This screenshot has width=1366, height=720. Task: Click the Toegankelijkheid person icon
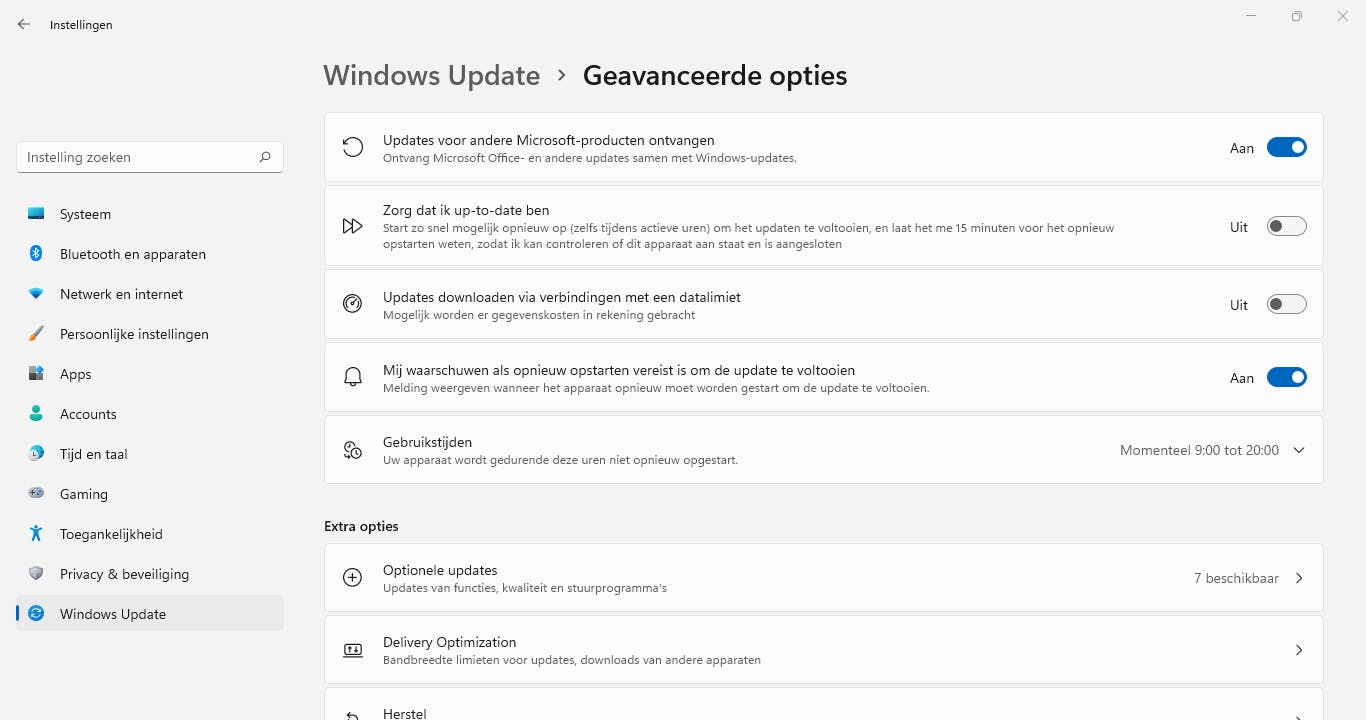click(36, 534)
